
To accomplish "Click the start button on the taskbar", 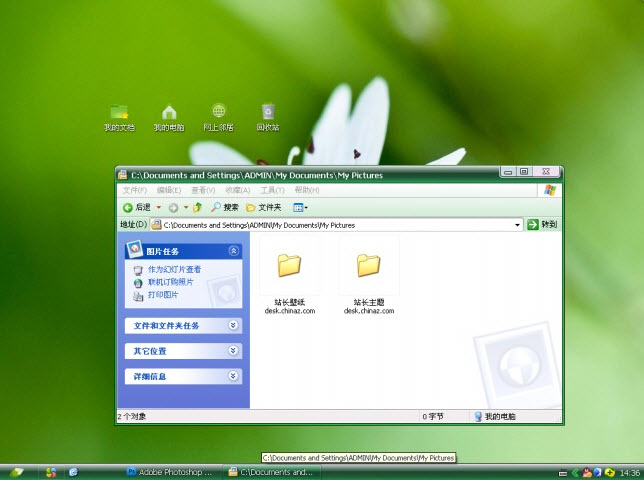I will point(17,473).
